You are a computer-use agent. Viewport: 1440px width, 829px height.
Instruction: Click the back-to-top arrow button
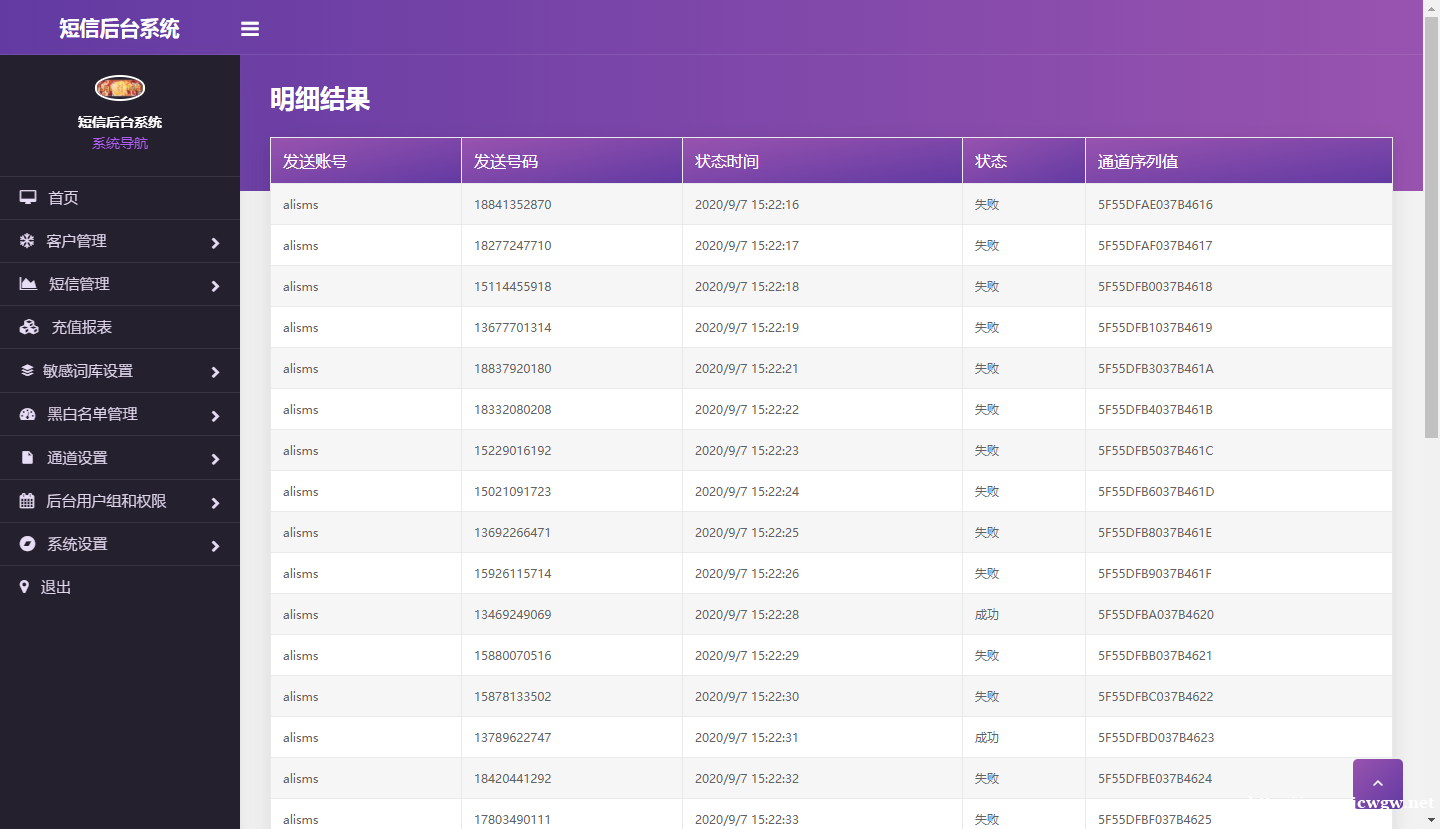pyautogui.click(x=1377, y=781)
